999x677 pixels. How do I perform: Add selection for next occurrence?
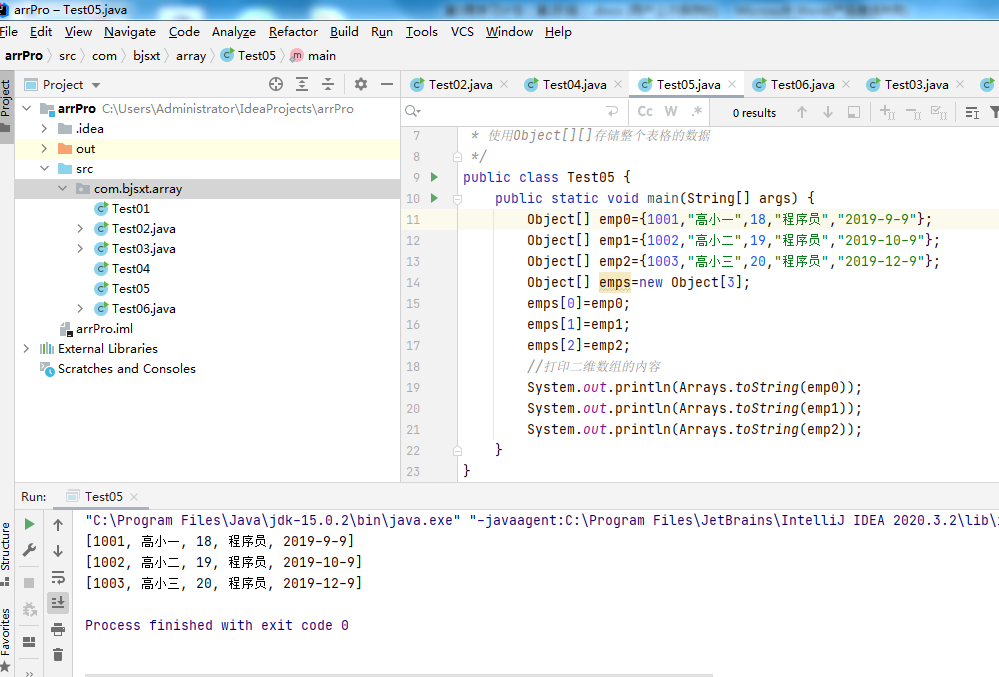click(x=888, y=113)
